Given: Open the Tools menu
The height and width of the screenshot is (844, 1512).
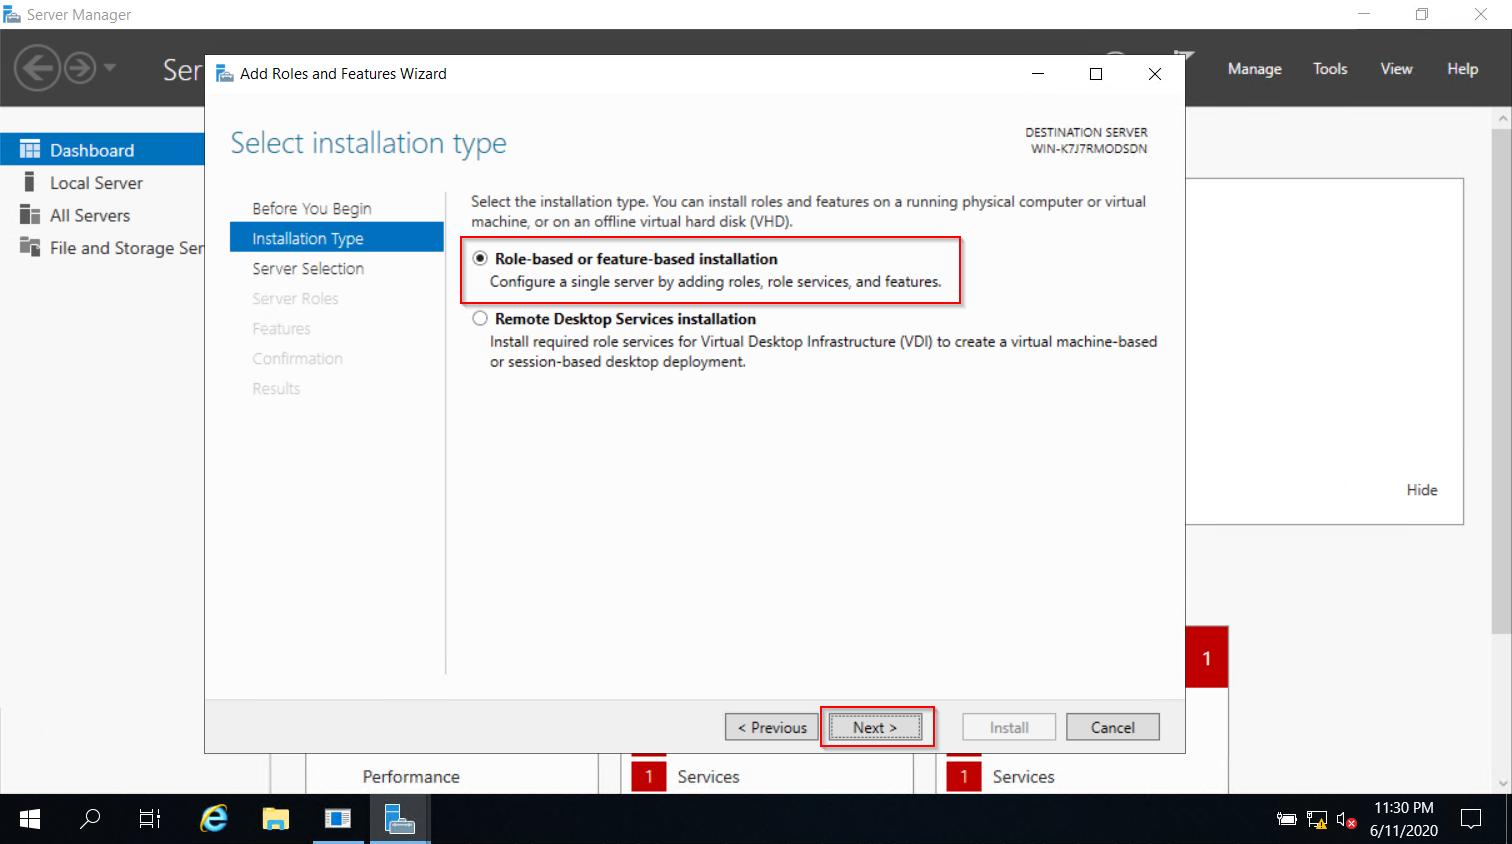Looking at the screenshot, I should [1329, 68].
